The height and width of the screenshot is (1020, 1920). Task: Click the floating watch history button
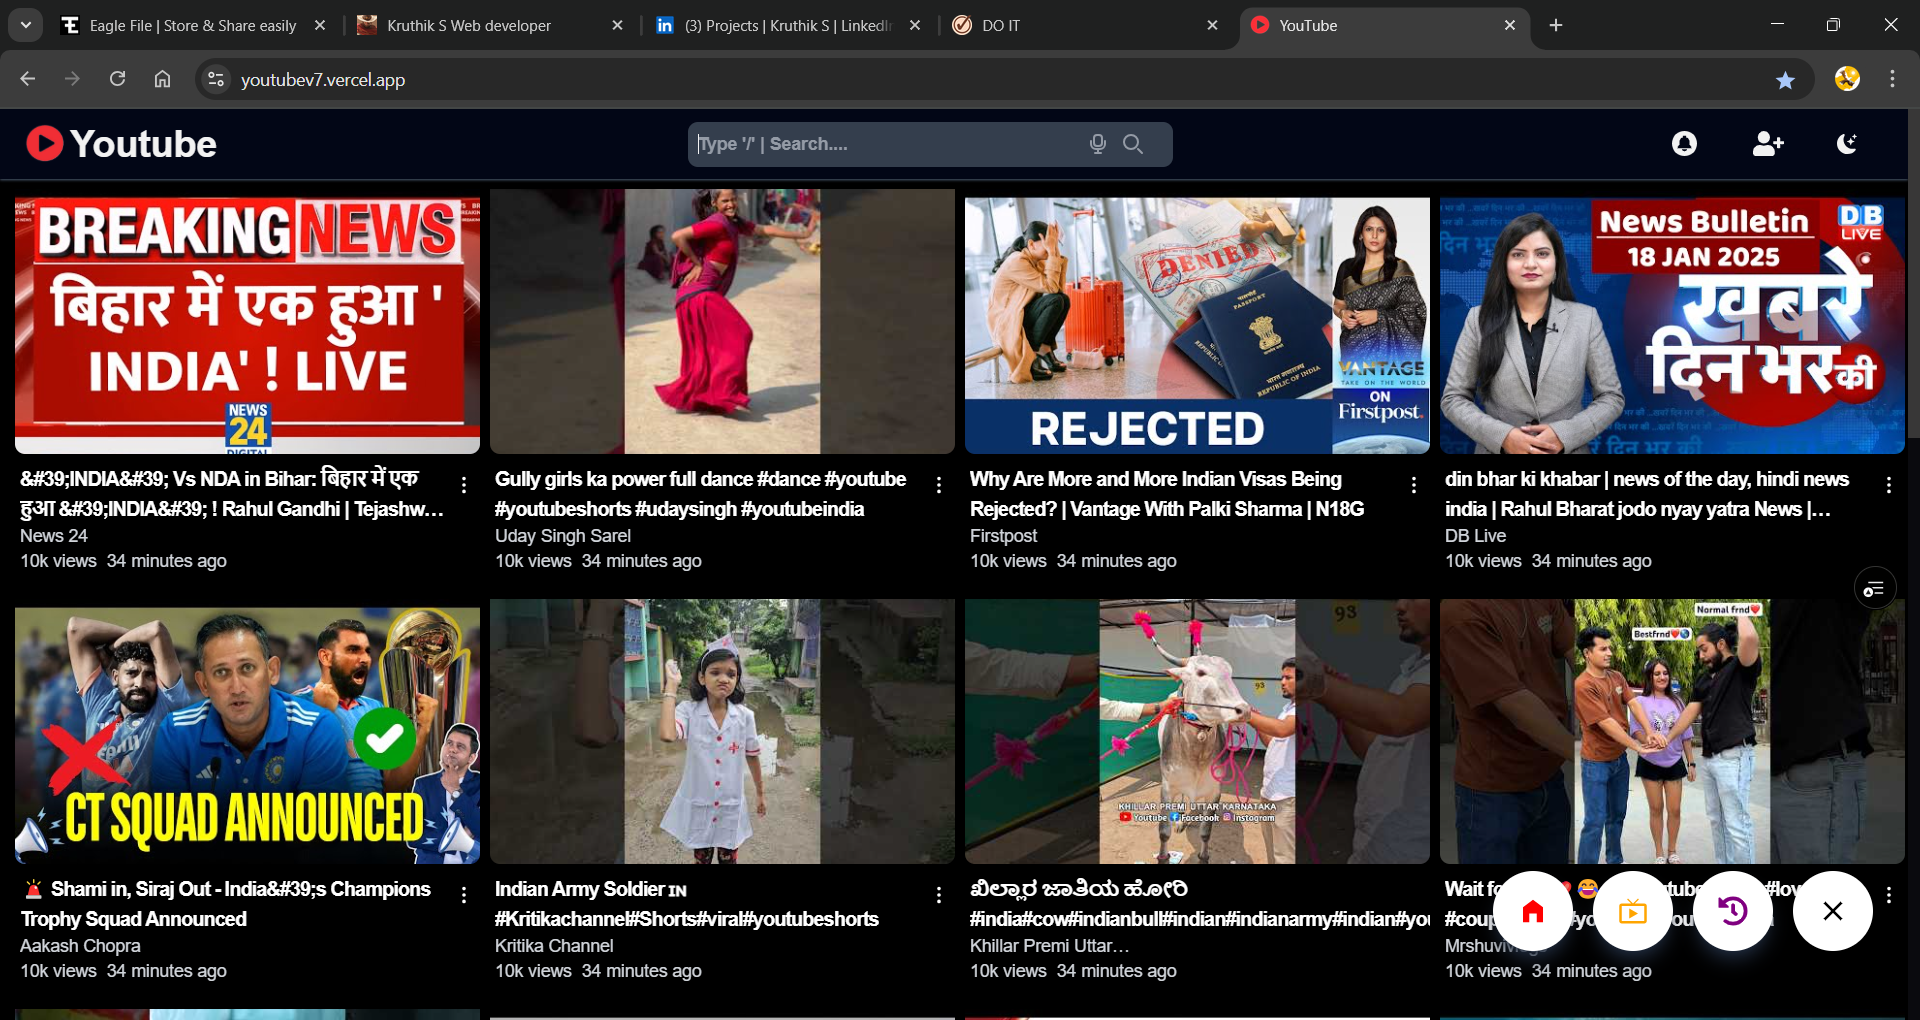1733,911
